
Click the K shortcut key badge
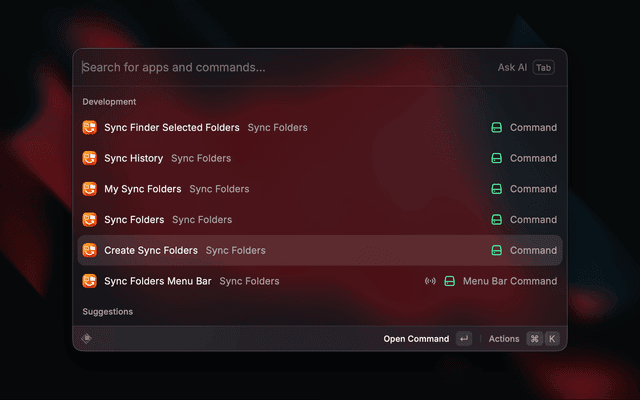coord(551,339)
